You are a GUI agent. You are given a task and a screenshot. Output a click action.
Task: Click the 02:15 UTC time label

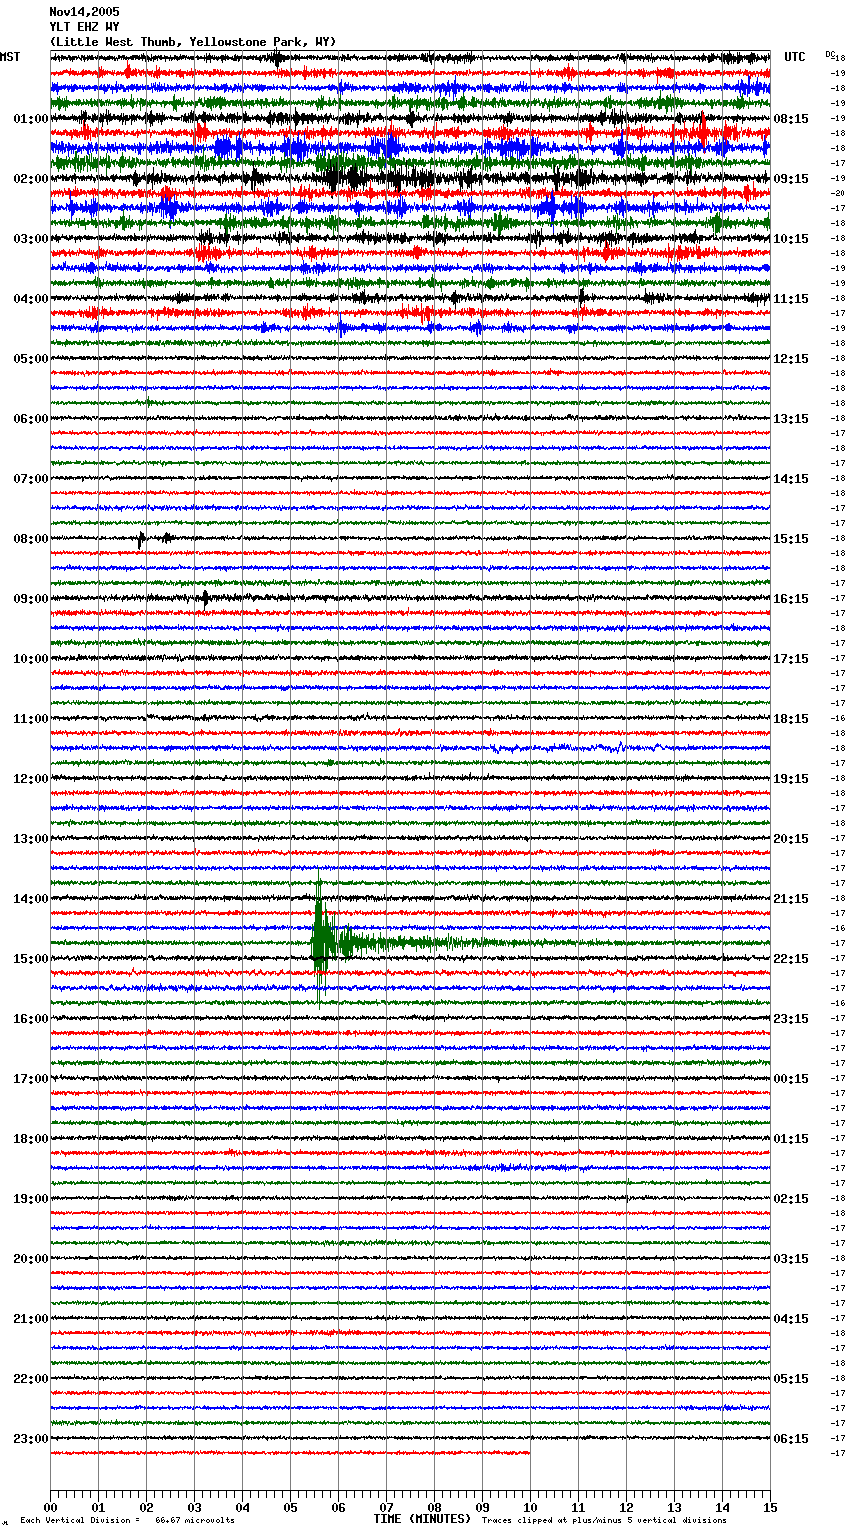[791, 1199]
